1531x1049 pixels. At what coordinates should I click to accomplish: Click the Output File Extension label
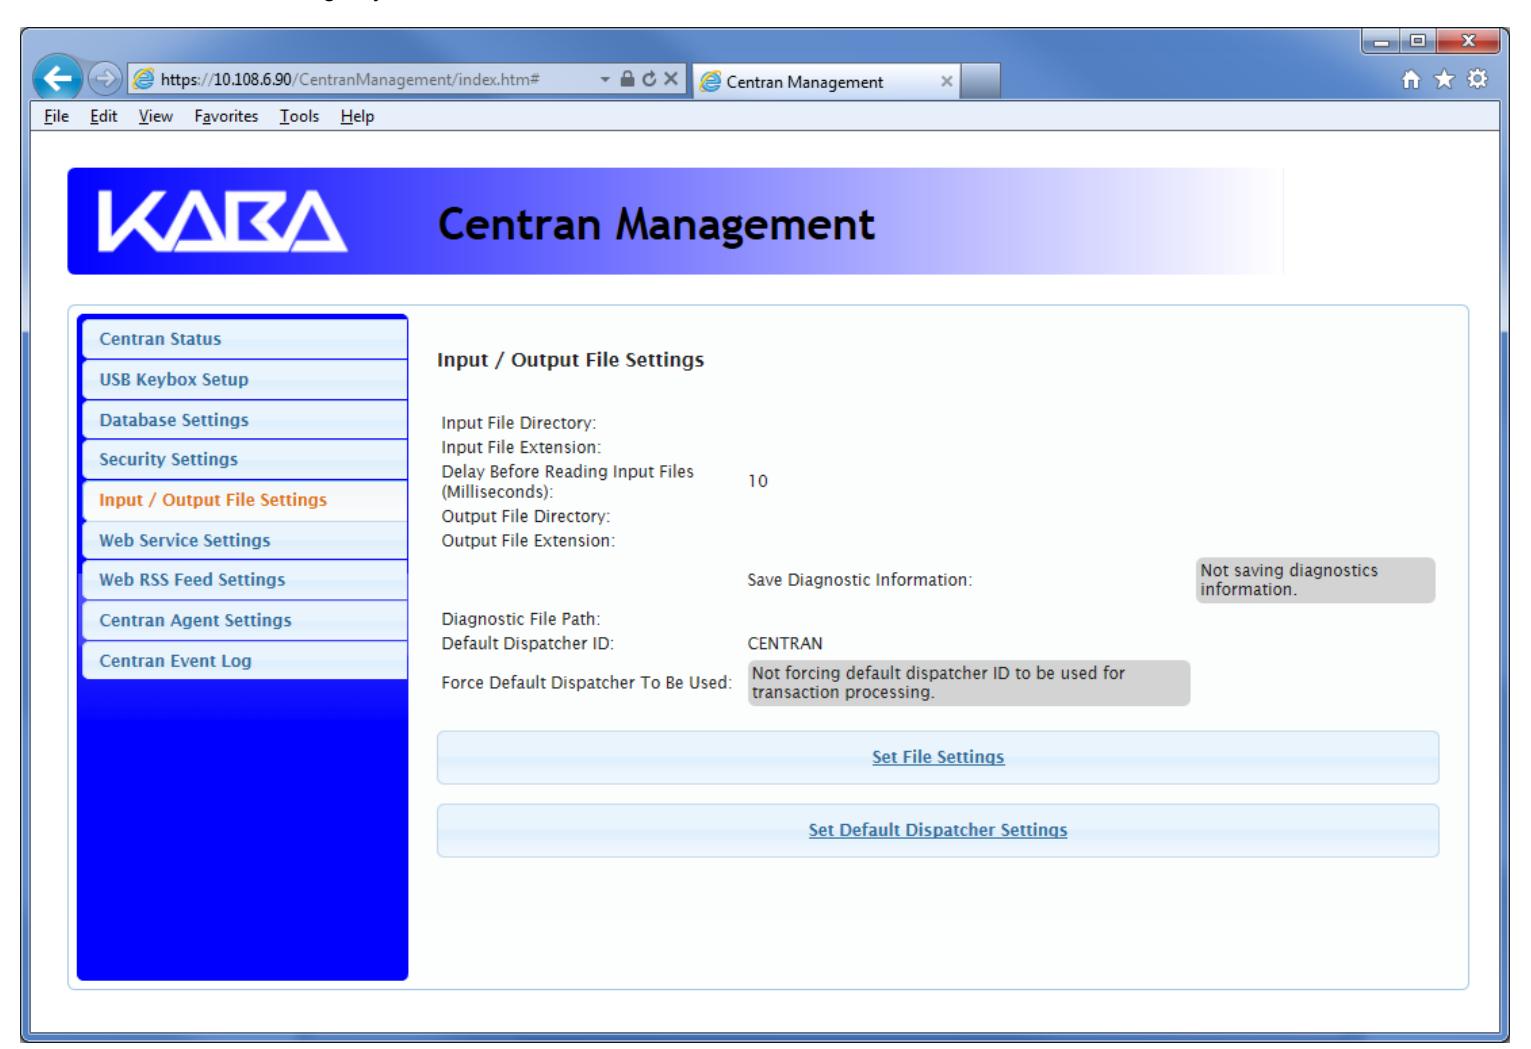tap(529, 541)
